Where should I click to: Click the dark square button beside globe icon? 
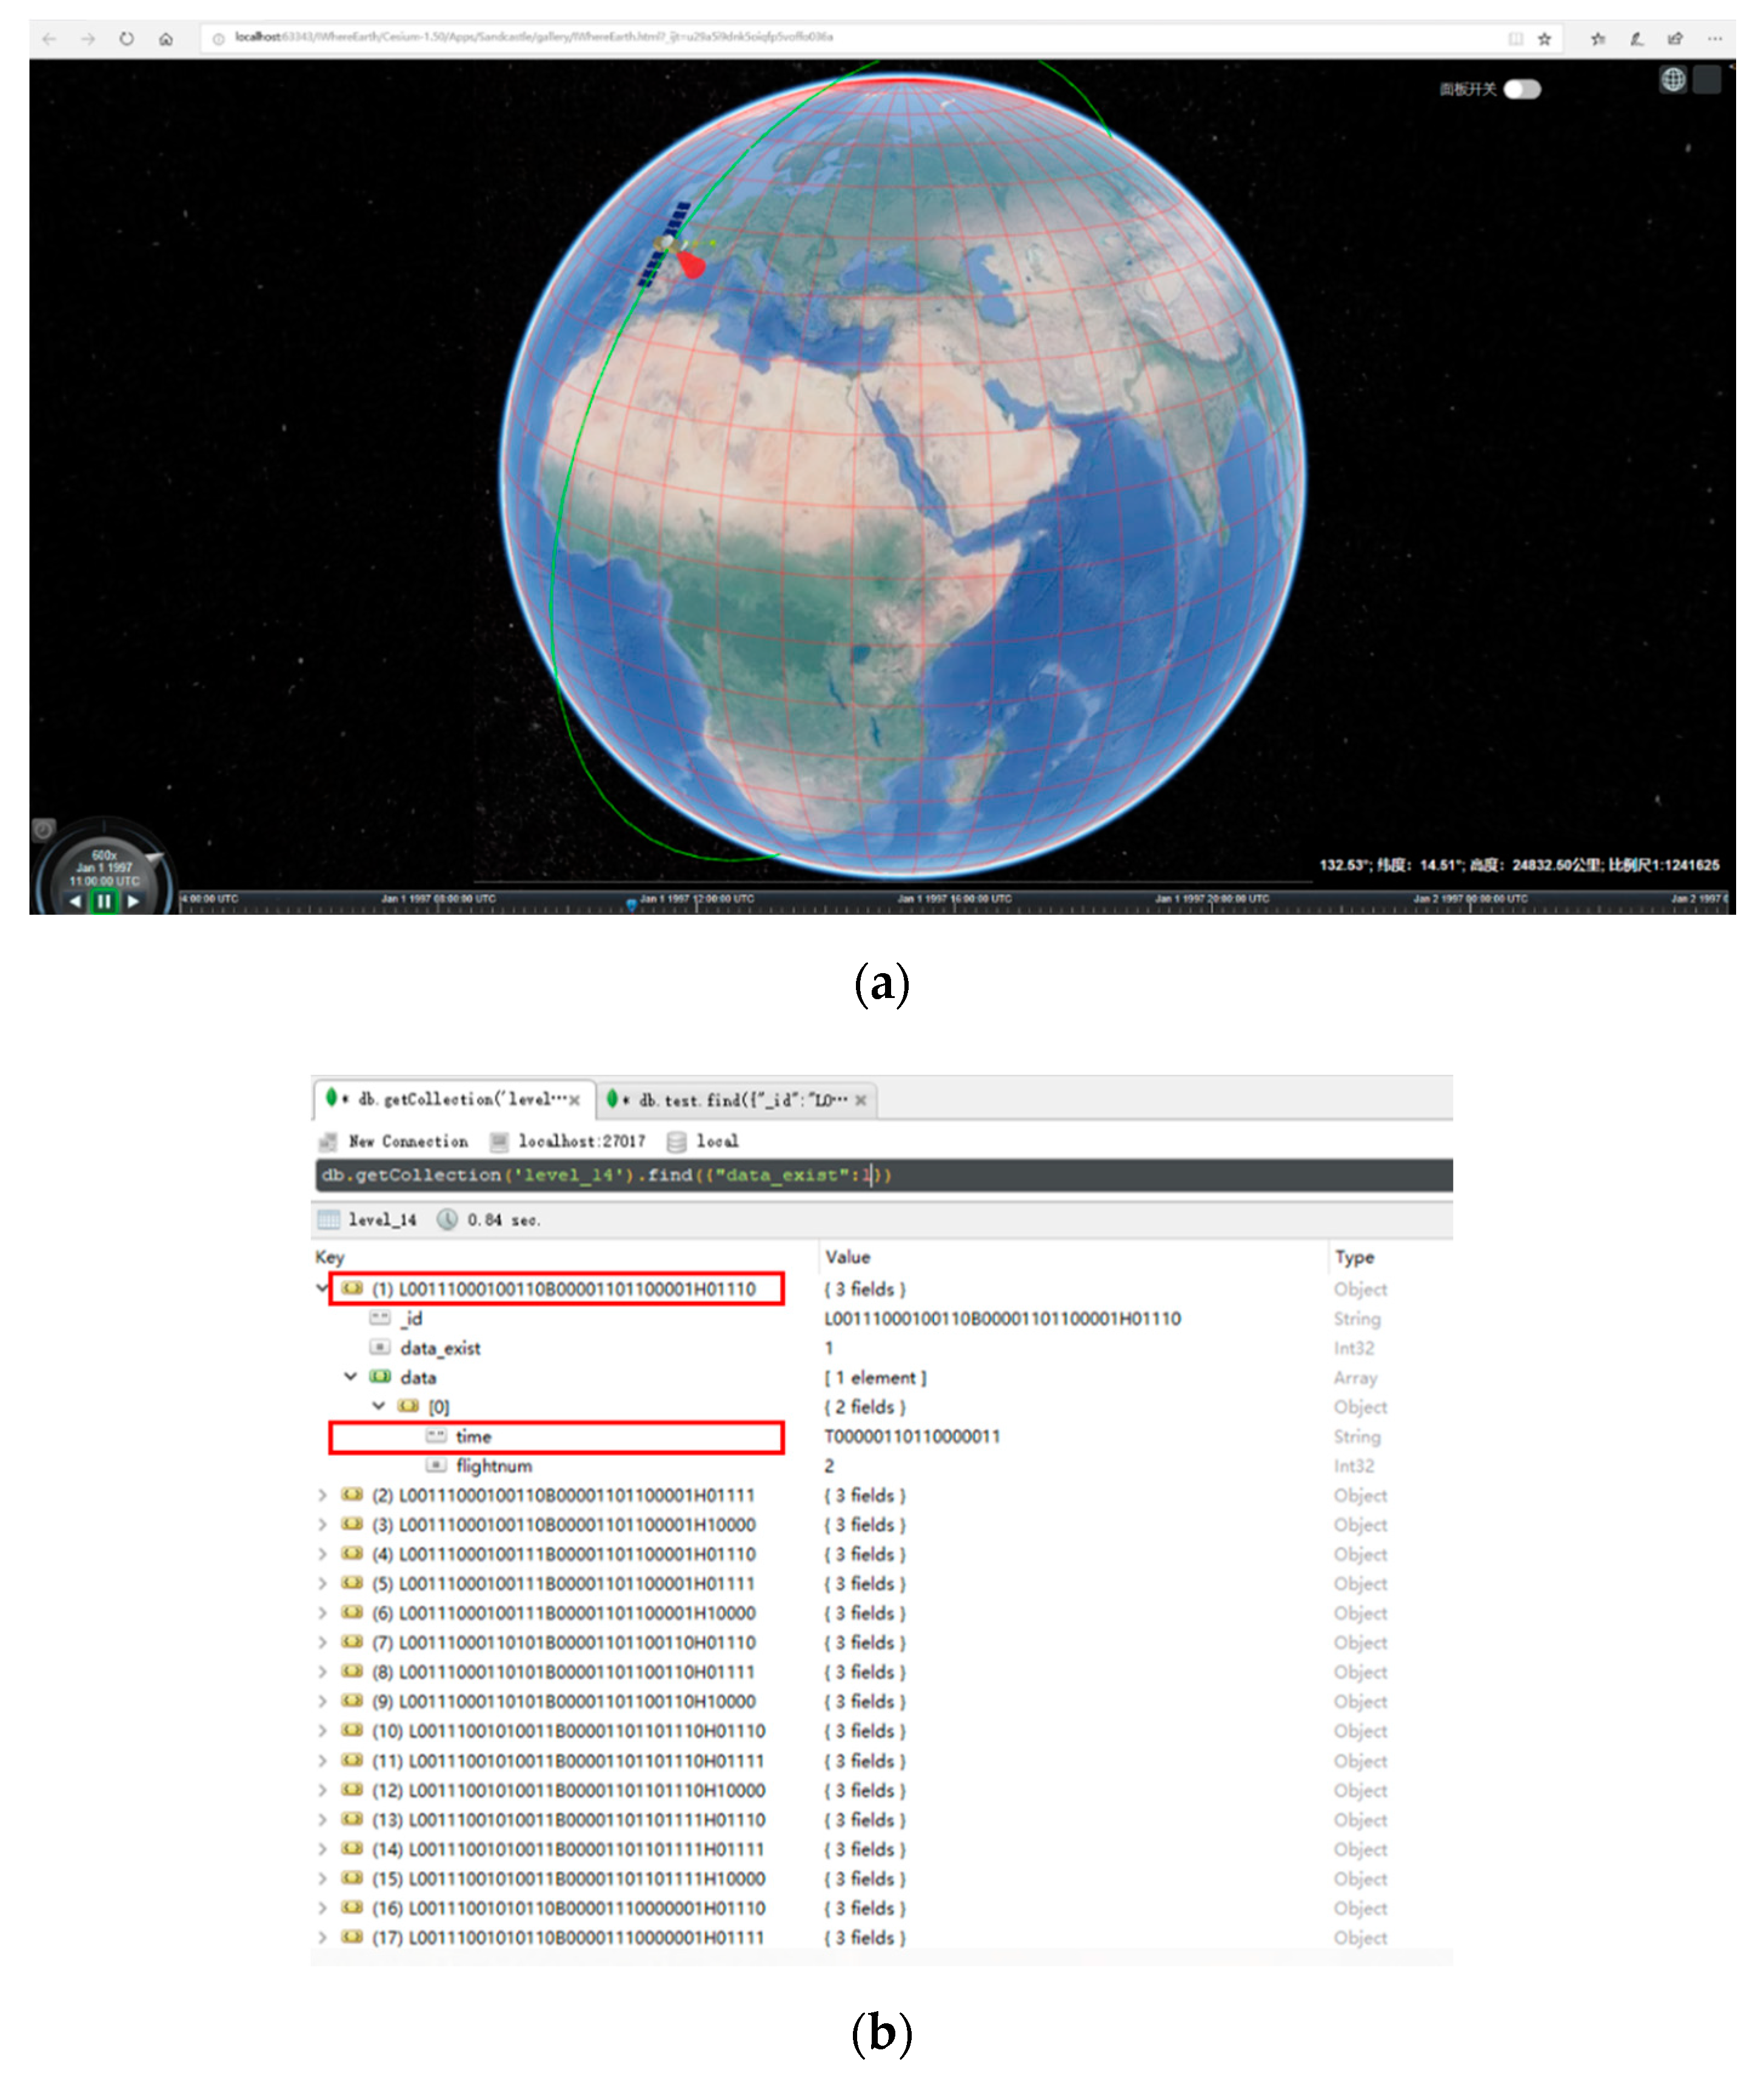click(1707, 79)
